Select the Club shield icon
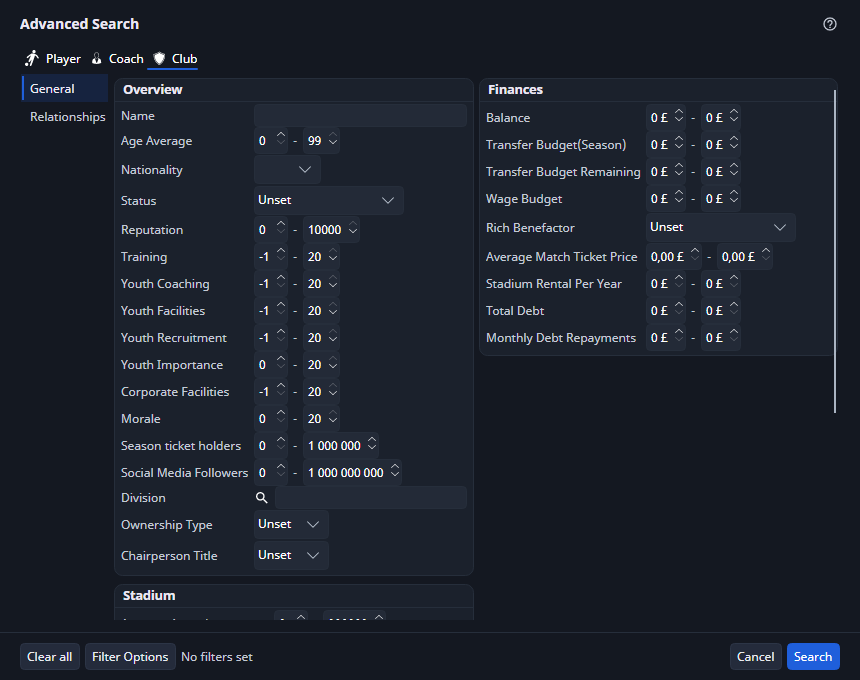The height and width of the screenshot is (680, 860). pos(159,58)
